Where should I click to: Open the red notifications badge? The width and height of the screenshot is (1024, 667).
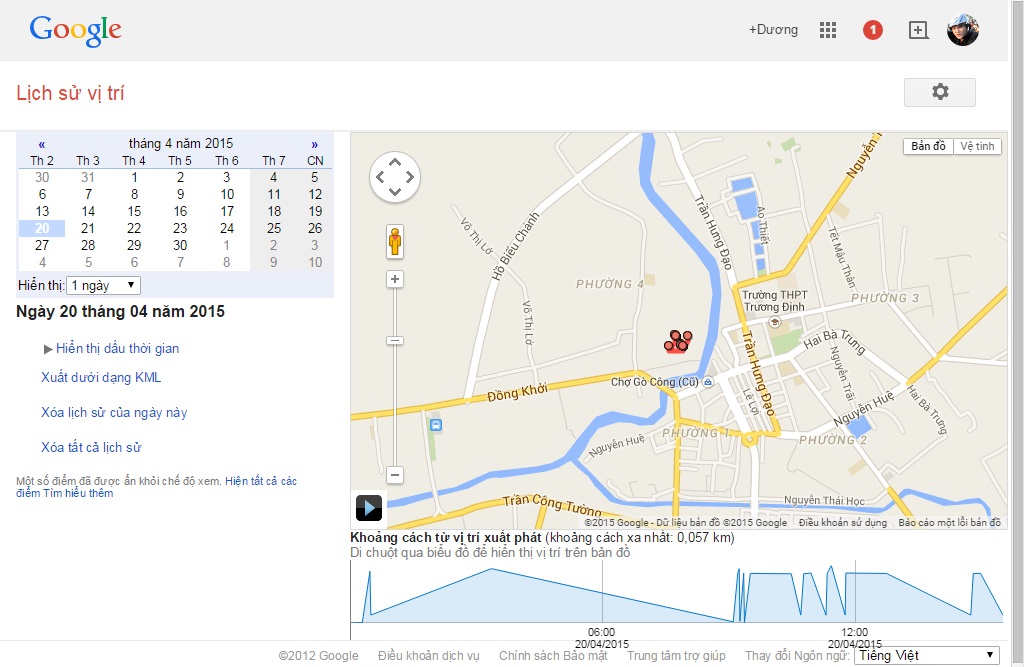tap(873, 30)
